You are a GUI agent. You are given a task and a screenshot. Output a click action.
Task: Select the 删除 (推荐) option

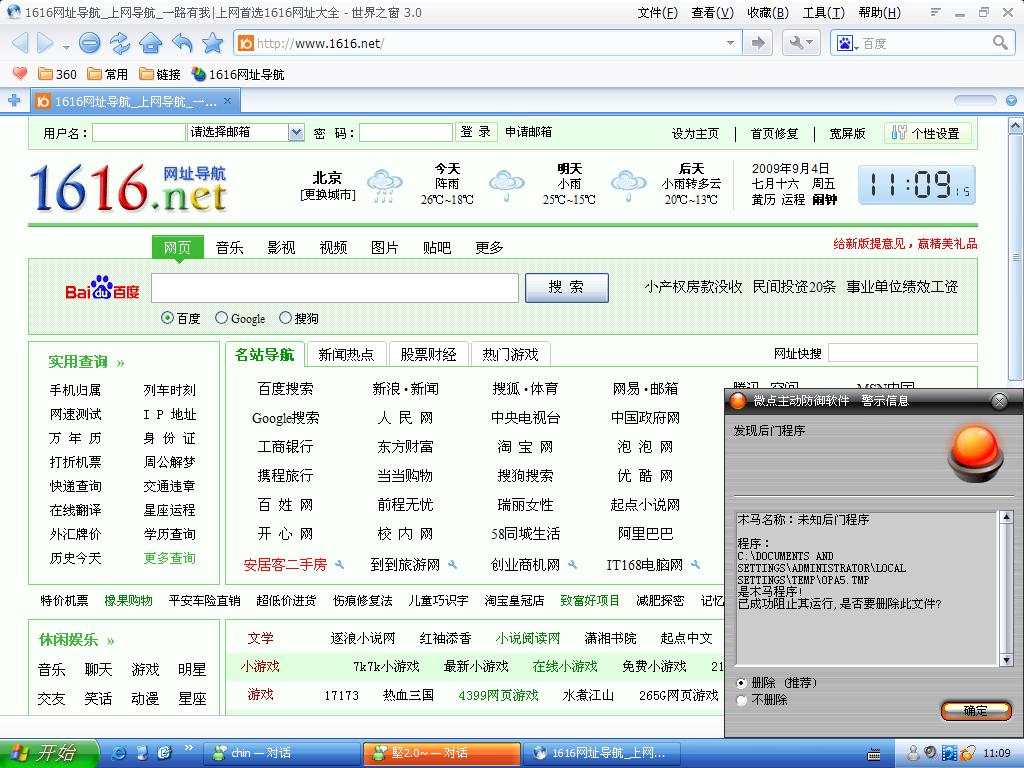click(741, 683)
